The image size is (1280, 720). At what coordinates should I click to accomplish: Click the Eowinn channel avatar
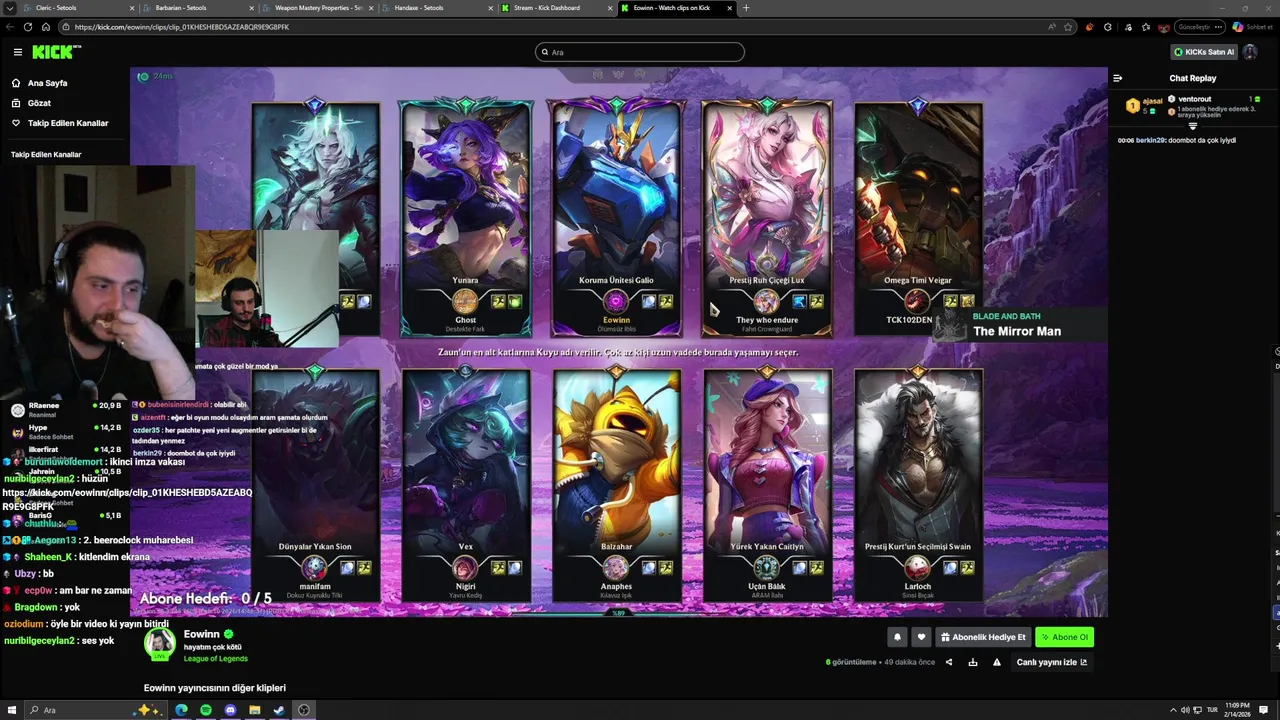pos(160,644)
